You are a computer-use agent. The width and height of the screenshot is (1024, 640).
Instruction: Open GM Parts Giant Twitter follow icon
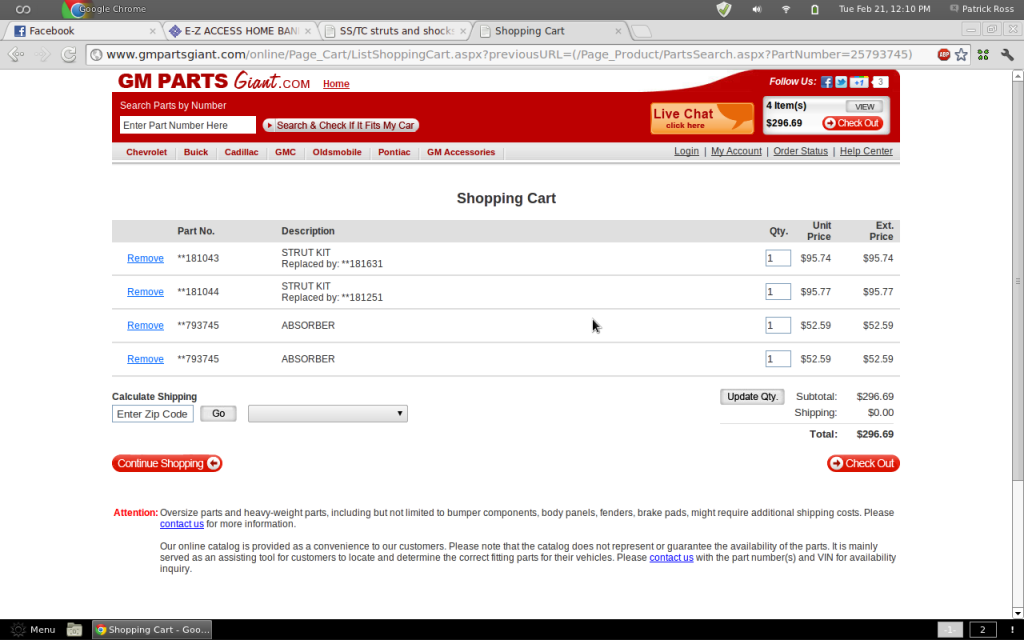click(x=841, y=82)
